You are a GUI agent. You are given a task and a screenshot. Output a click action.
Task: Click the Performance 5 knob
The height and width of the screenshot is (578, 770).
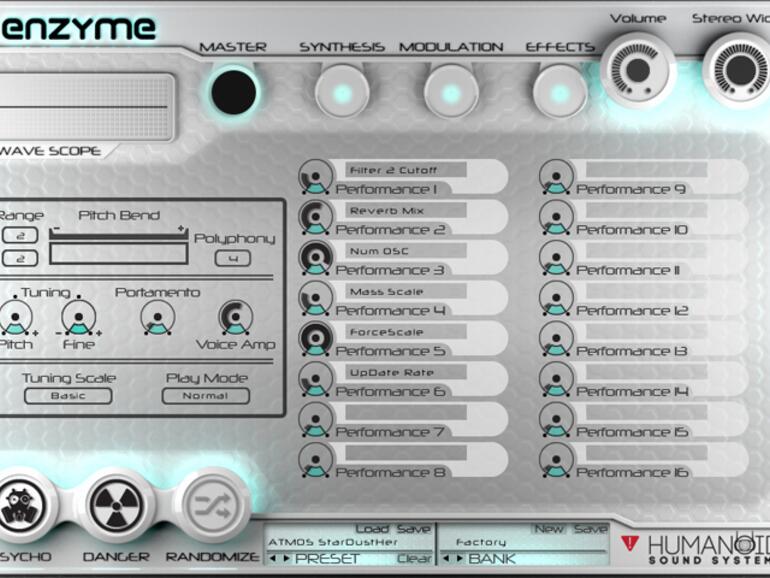pyautogui.click(x=316, y=338)
